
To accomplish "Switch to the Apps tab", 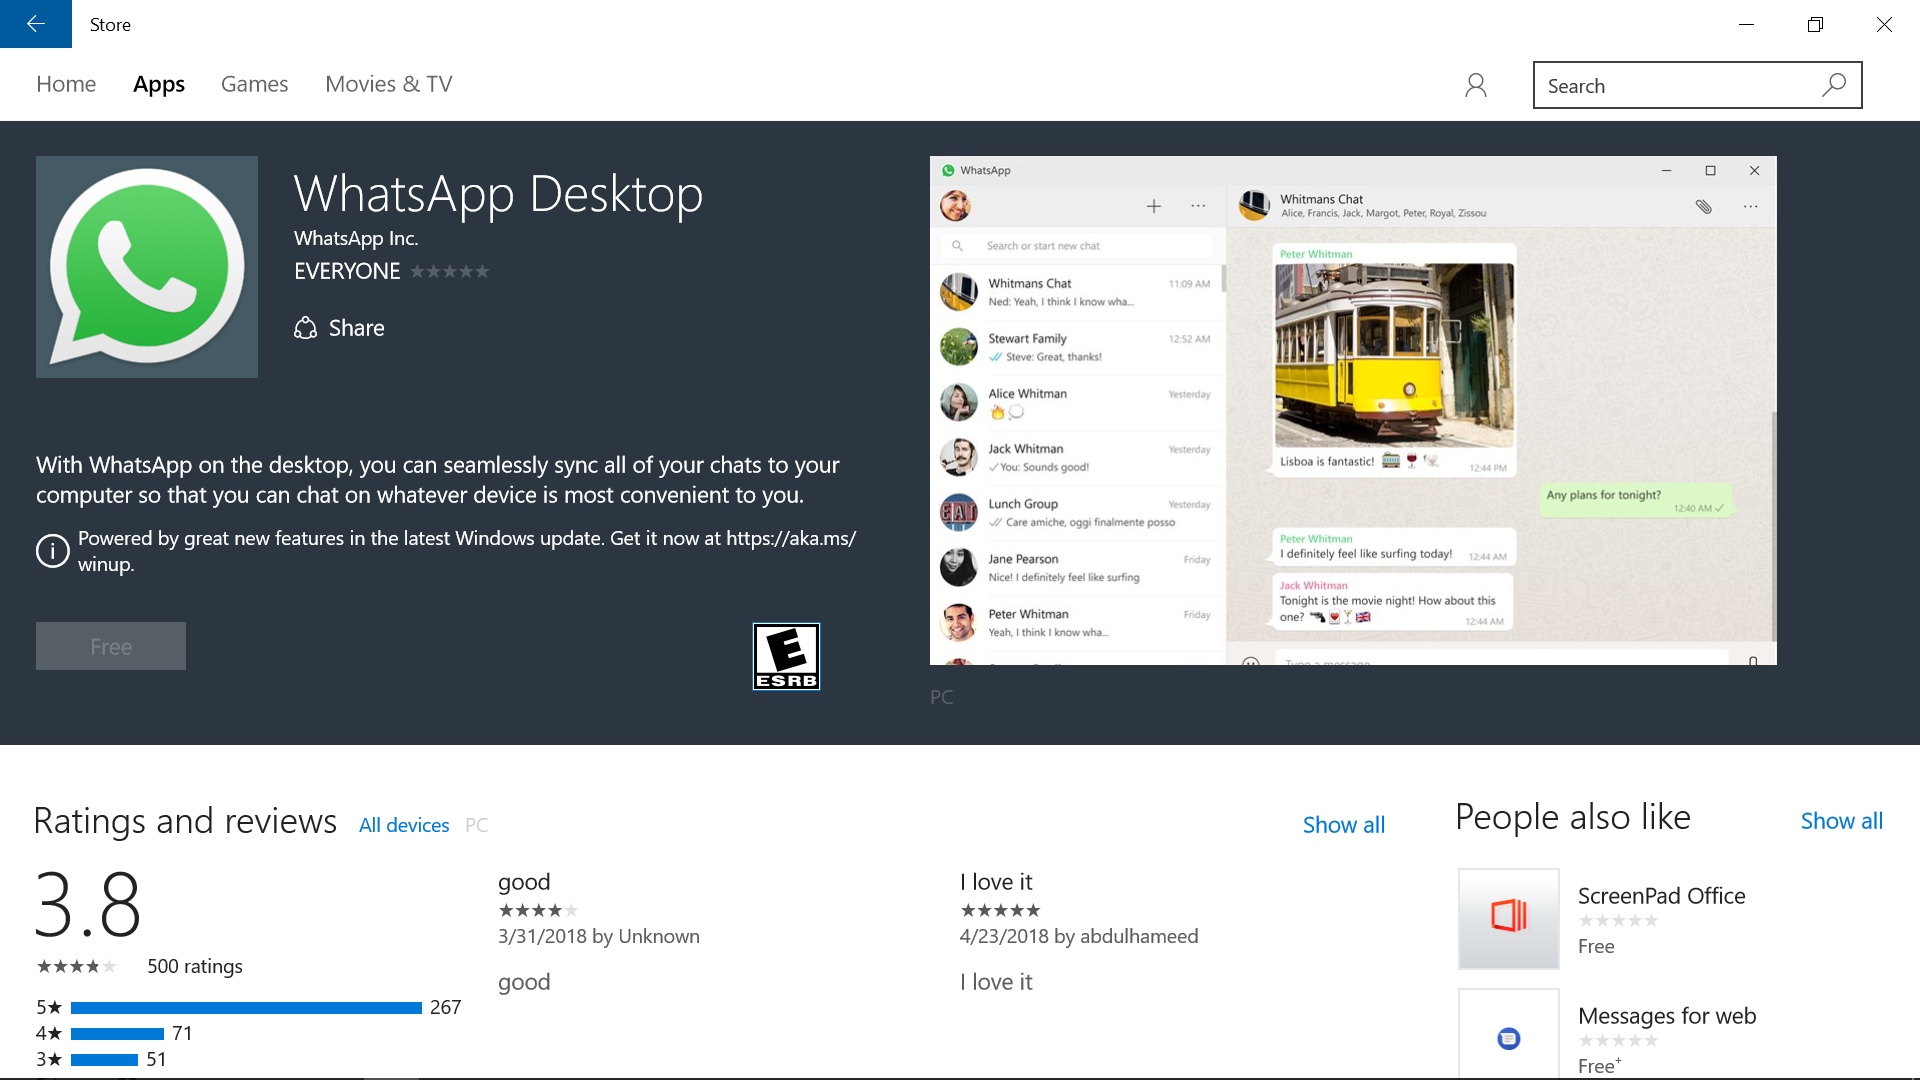I will tap(159, 84).
